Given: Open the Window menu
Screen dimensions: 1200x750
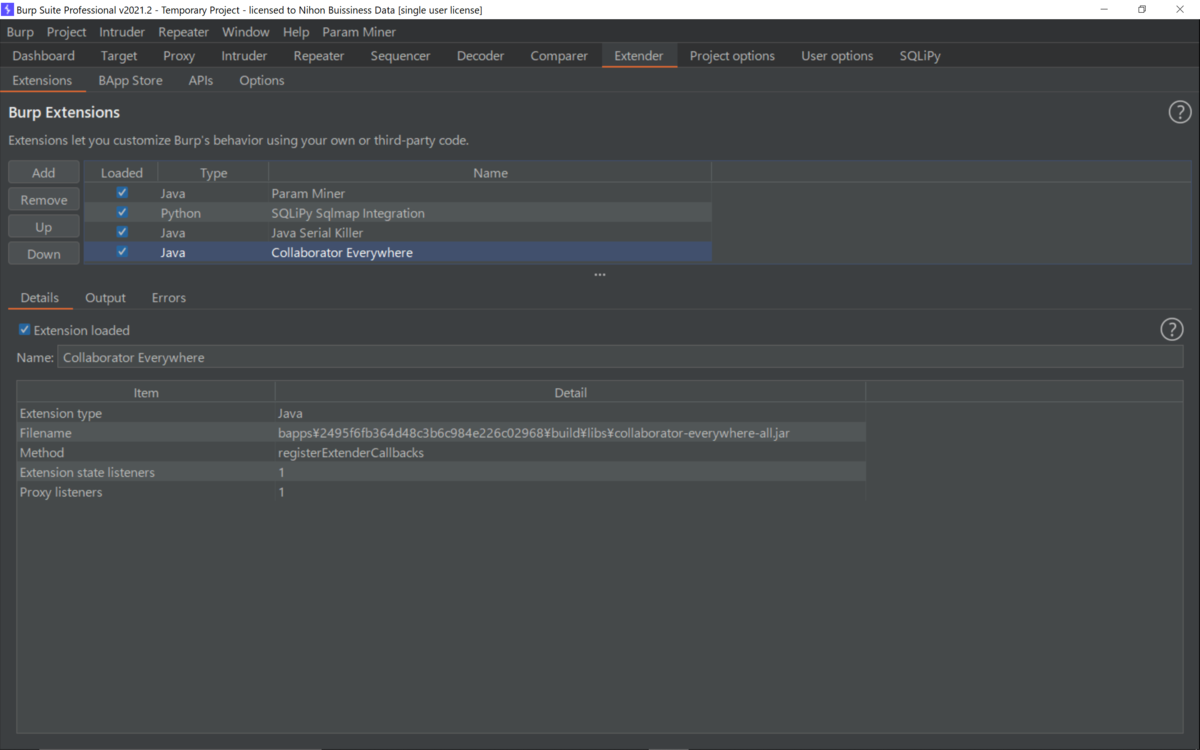Looking at the screenshot, I should pyautogui.click(x=245, y=32).
